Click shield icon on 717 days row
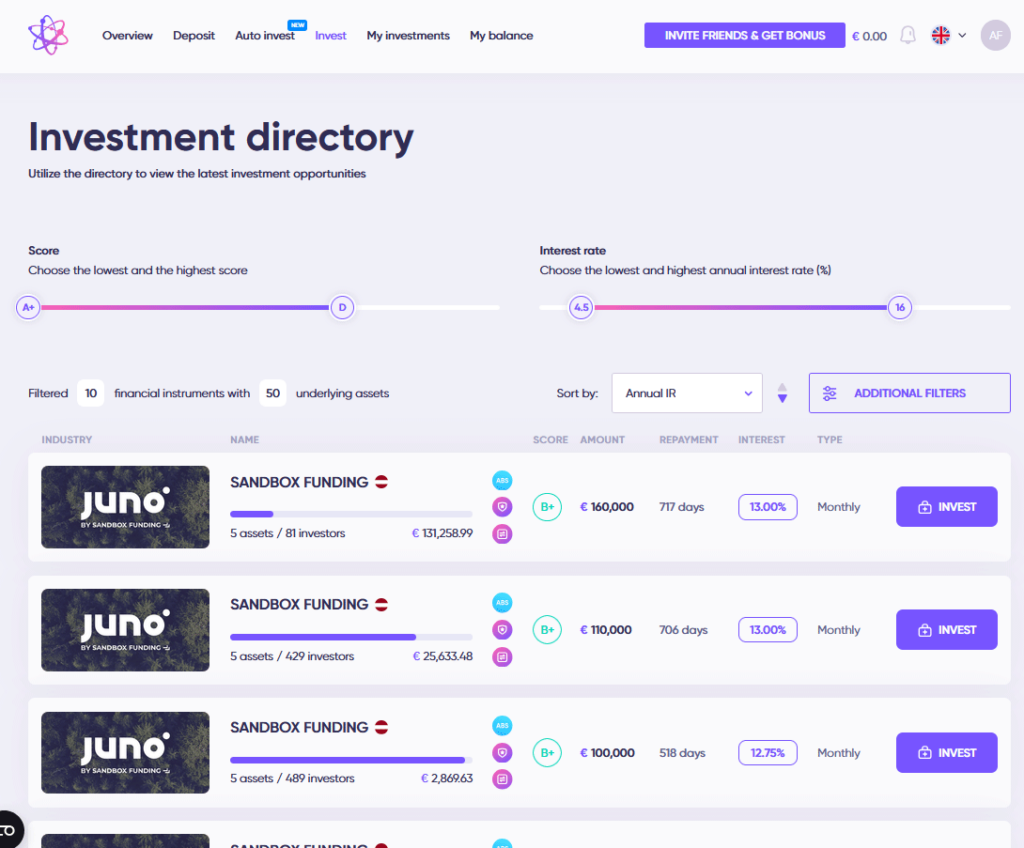The image size is (1024, 848). 502,506
